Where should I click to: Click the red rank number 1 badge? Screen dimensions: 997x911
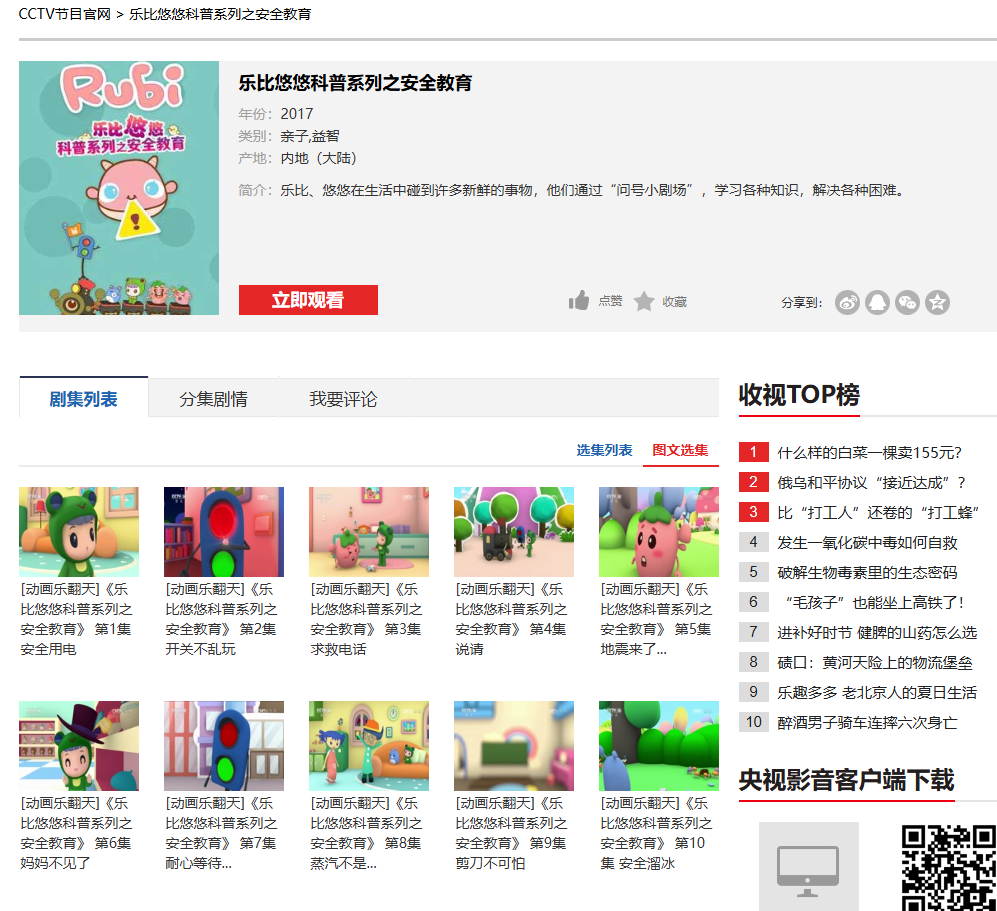point(753,452)
